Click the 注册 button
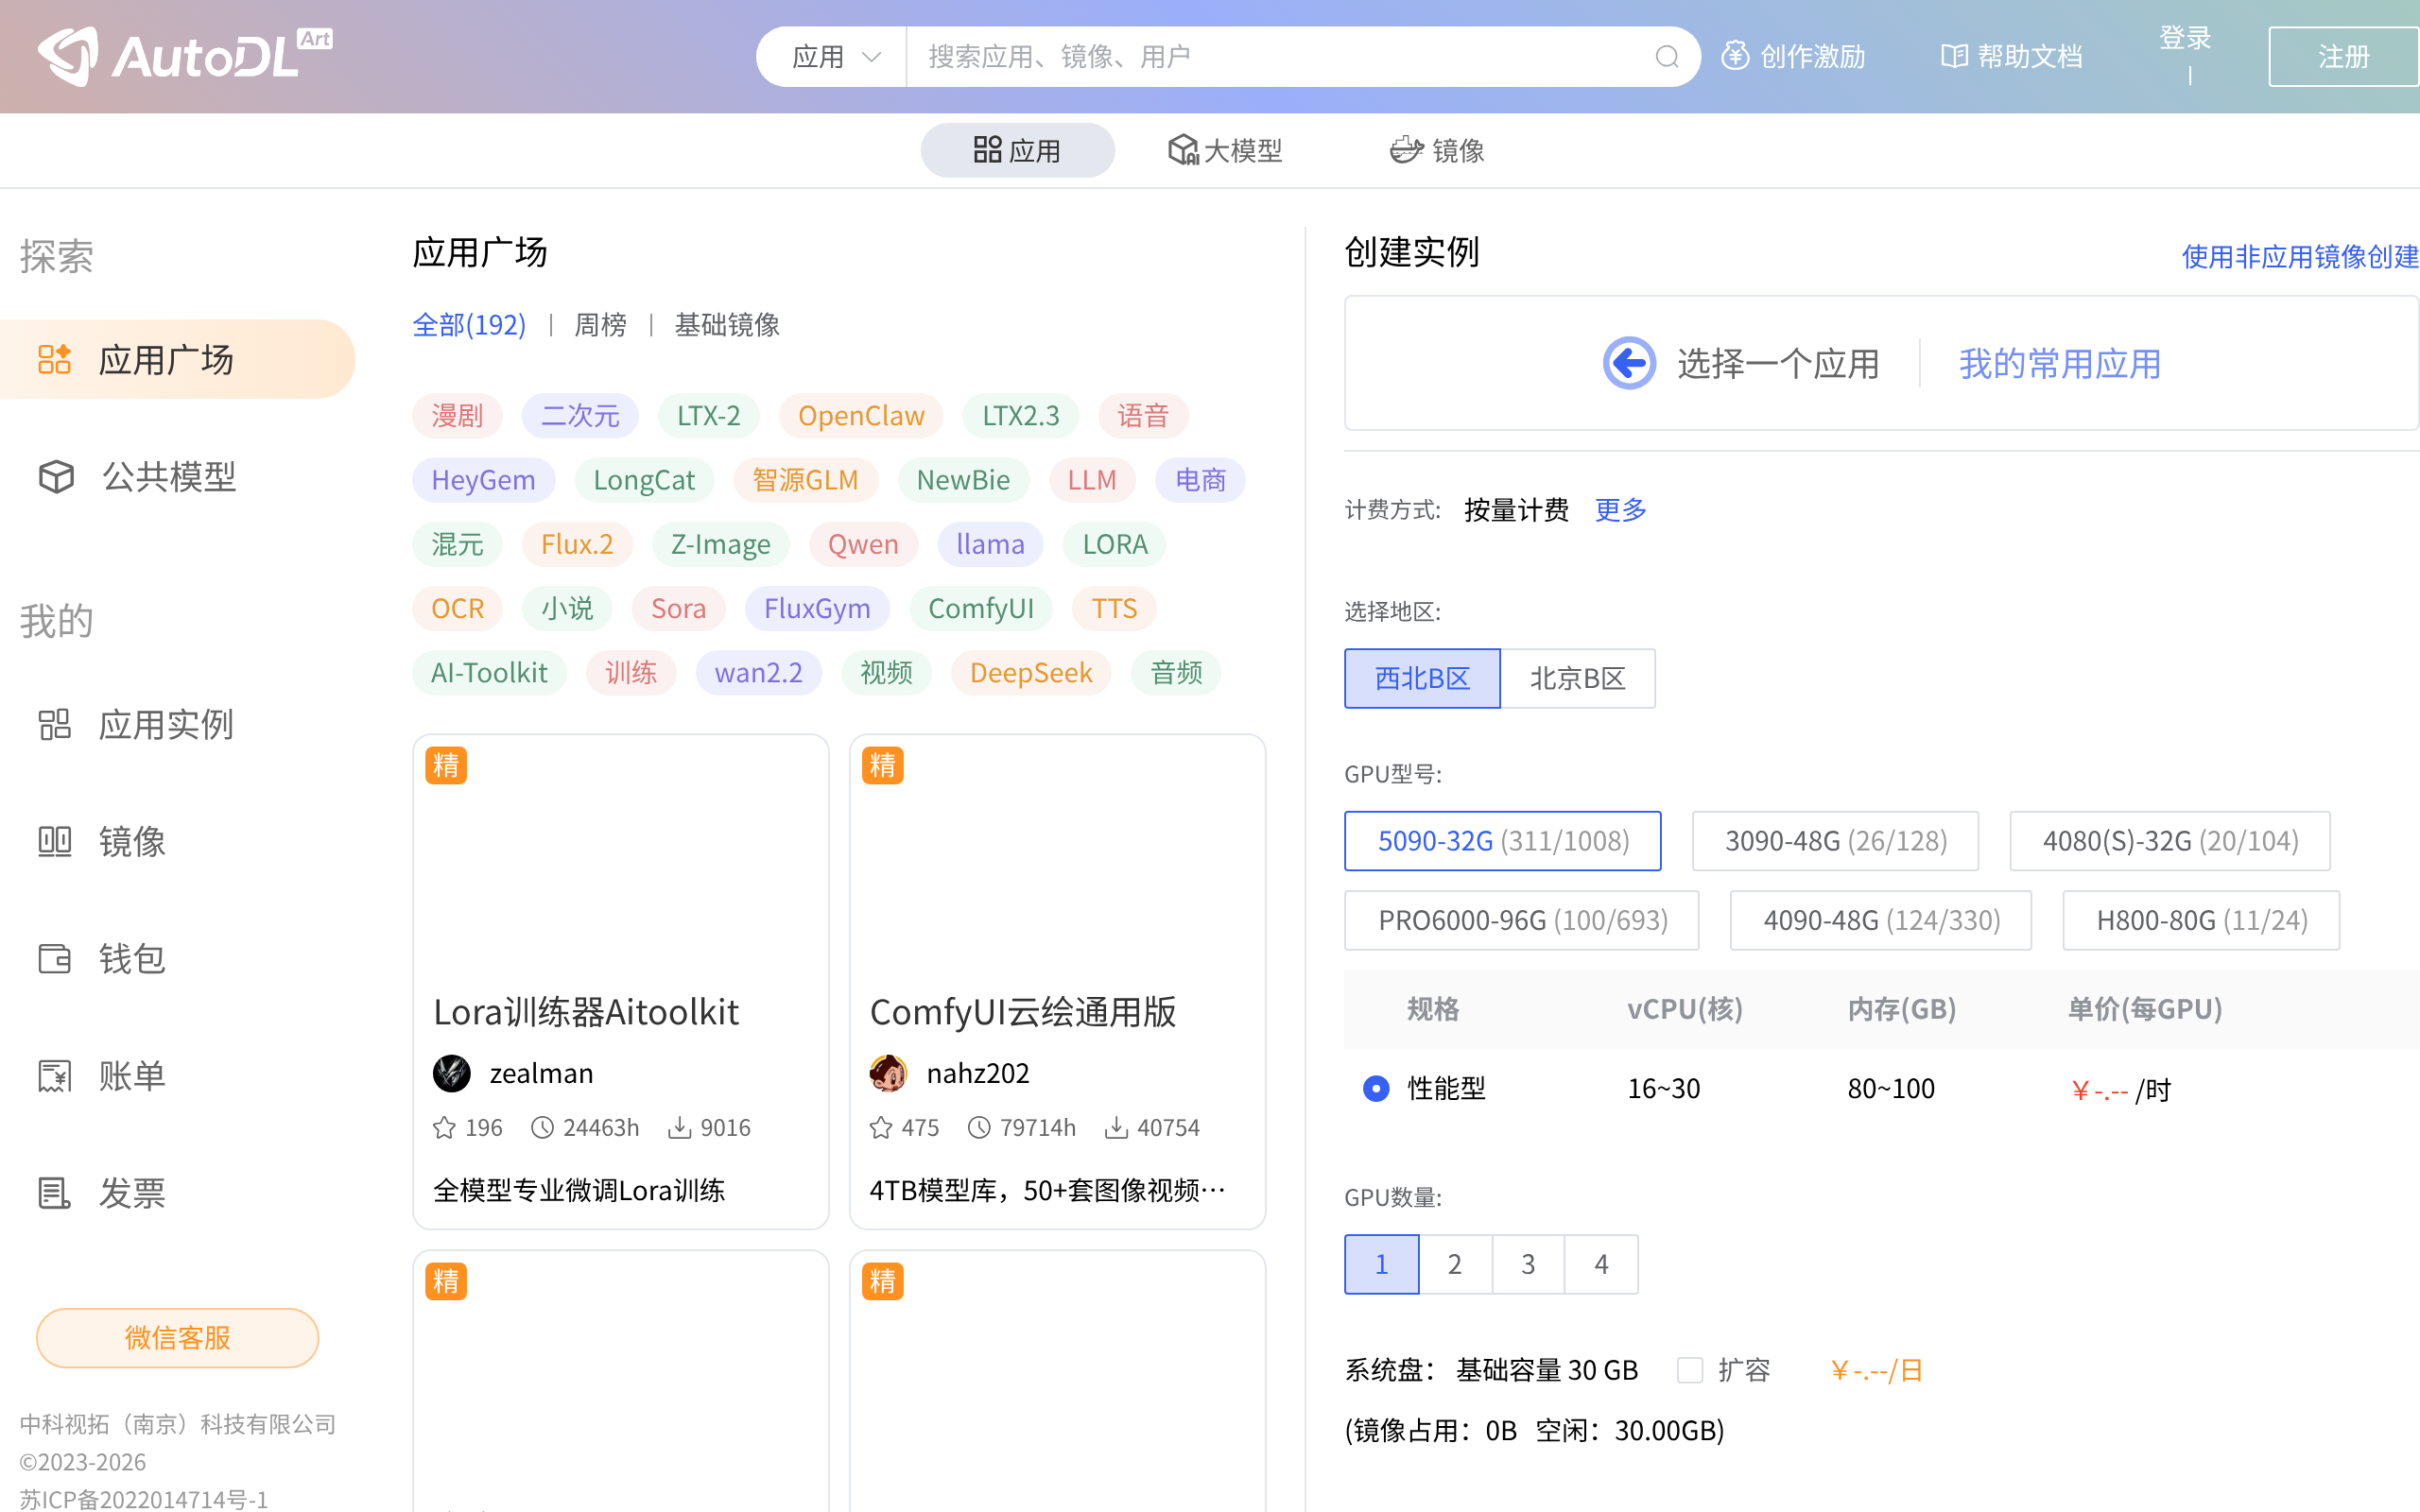Image resolution: width=2420 pixels, height=1512 pixels. 2343,56
